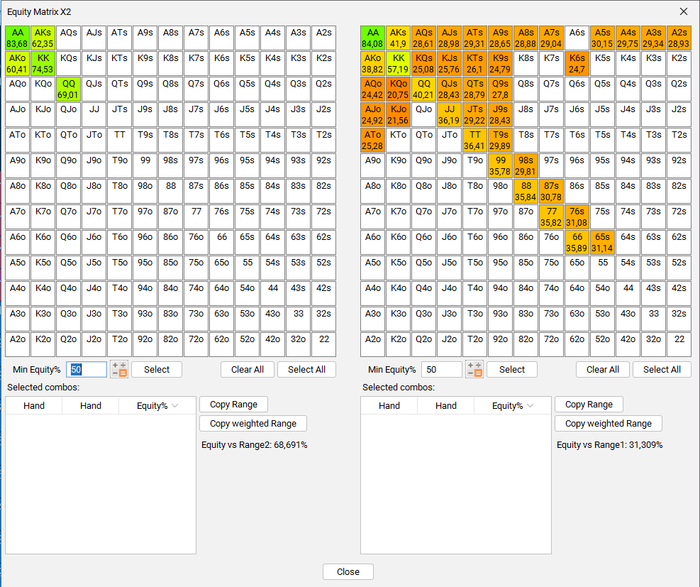Click the right Copy weighted Range button
The width and height of the screenshot is (700, 587).
pyautogui.click(x=608, y=424)
